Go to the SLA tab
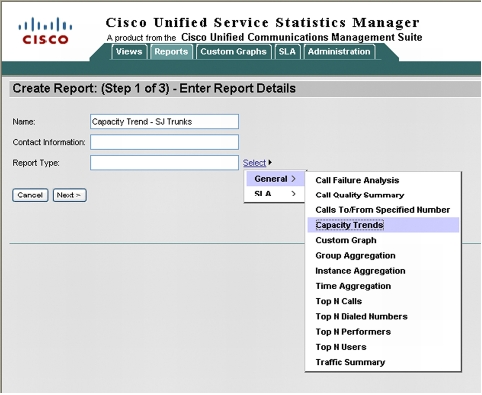 point(287,52)
